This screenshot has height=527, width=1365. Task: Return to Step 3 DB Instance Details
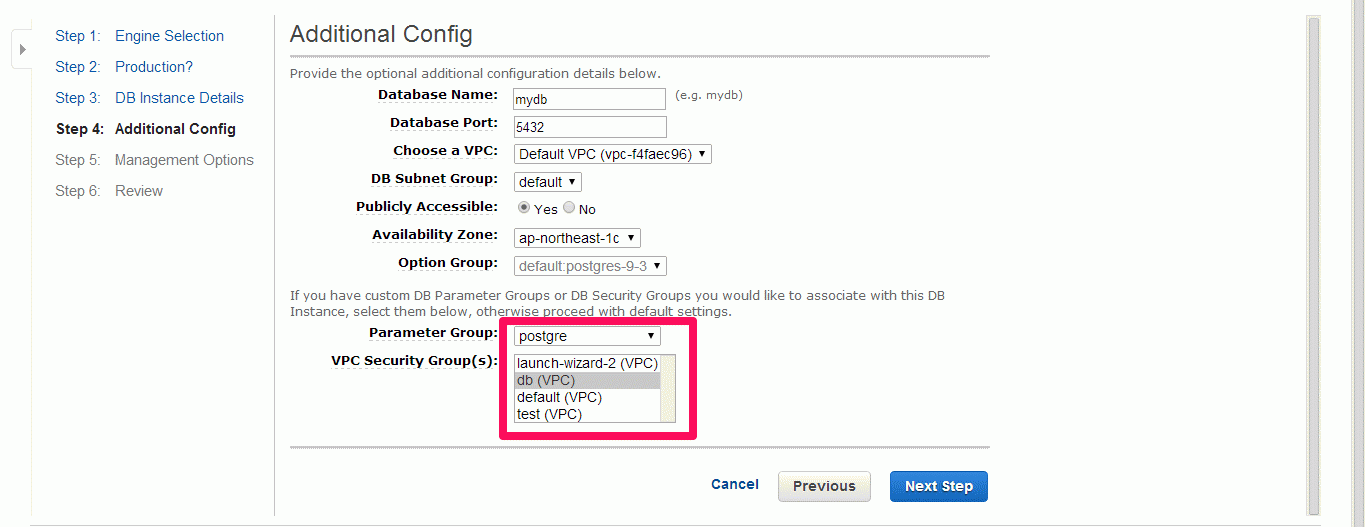coord(149,98)
